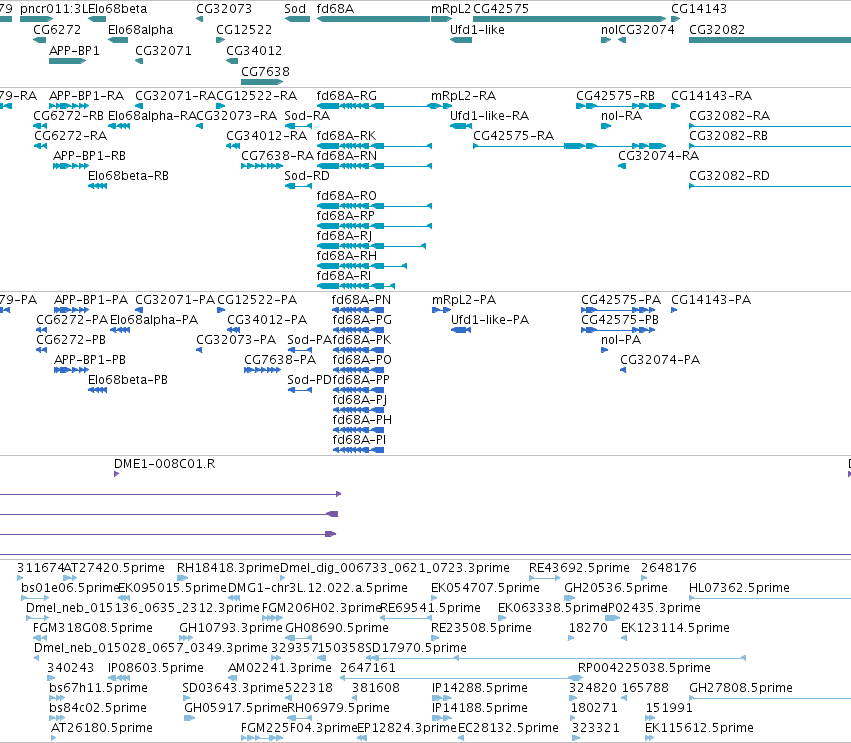This screenshot has height=743, width=851.
Task: Select the Elo68alpha gene label
Action: coord(141,30)
